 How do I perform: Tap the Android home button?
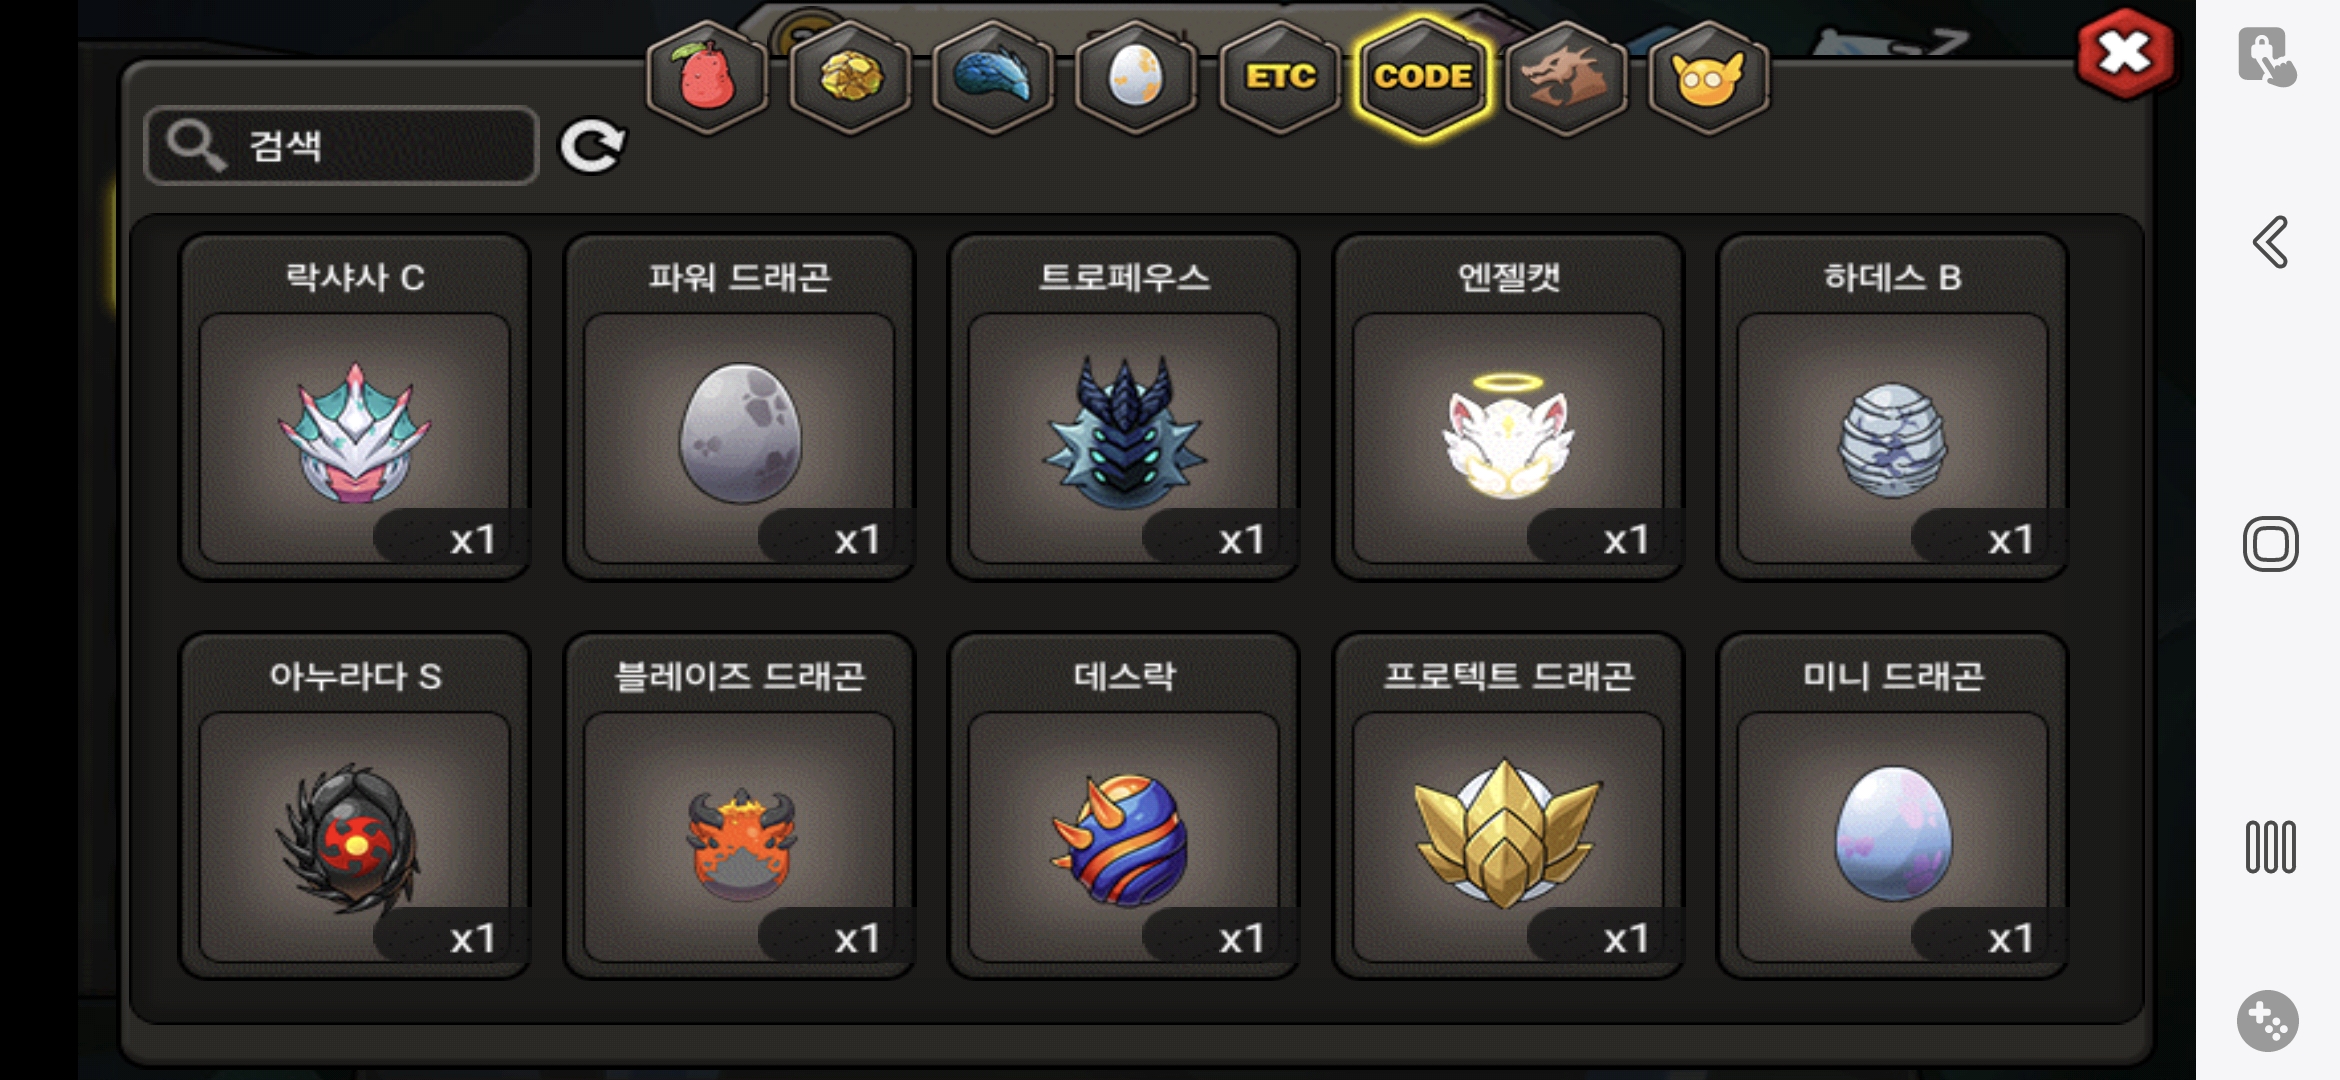pos(2270,544)
